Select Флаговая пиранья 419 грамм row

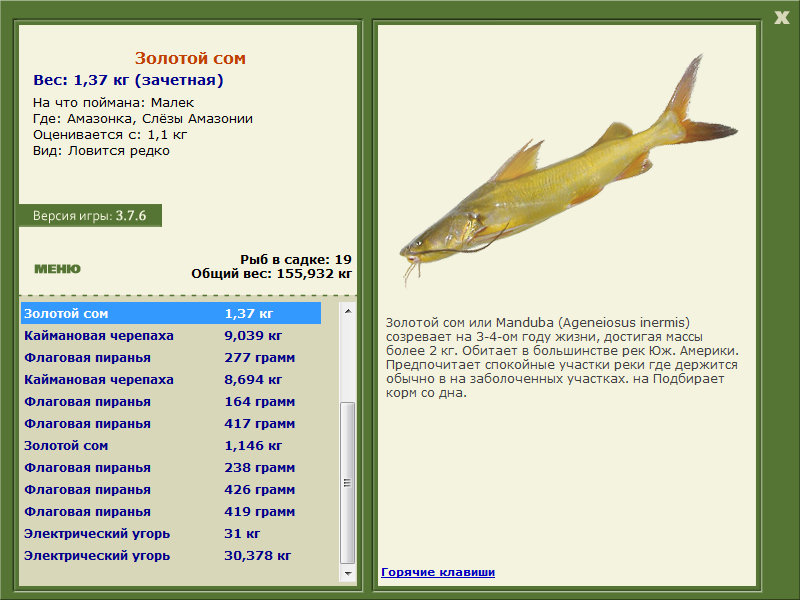point(171,511)
